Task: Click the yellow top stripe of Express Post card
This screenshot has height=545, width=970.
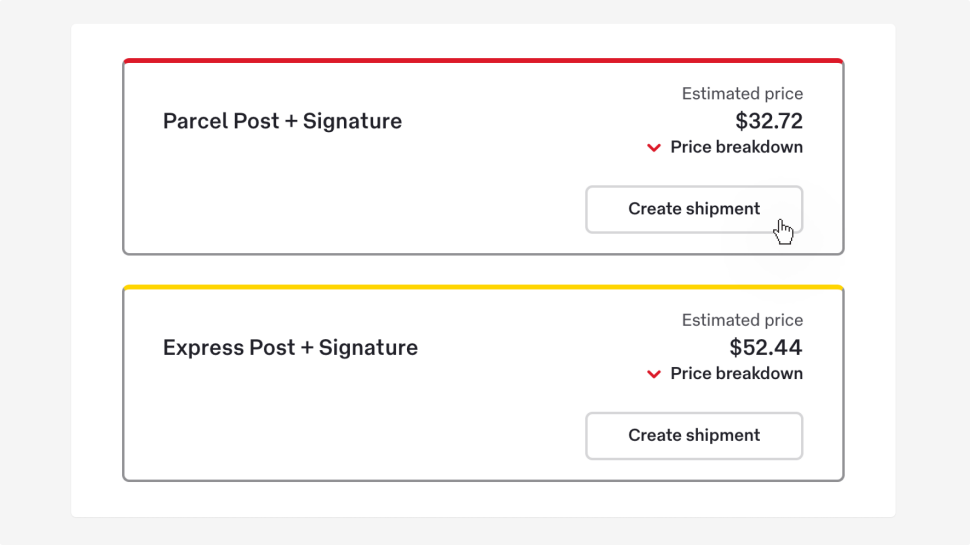Action: [483, 287]
